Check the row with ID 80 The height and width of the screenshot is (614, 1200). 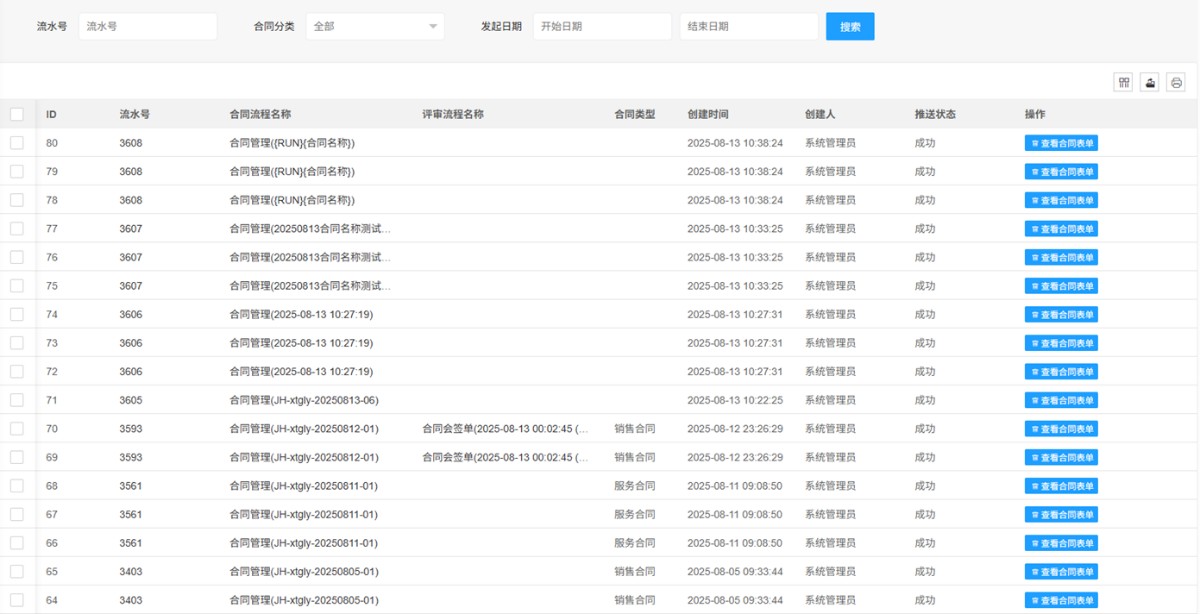pyautogui.click(x=17, y=143)
